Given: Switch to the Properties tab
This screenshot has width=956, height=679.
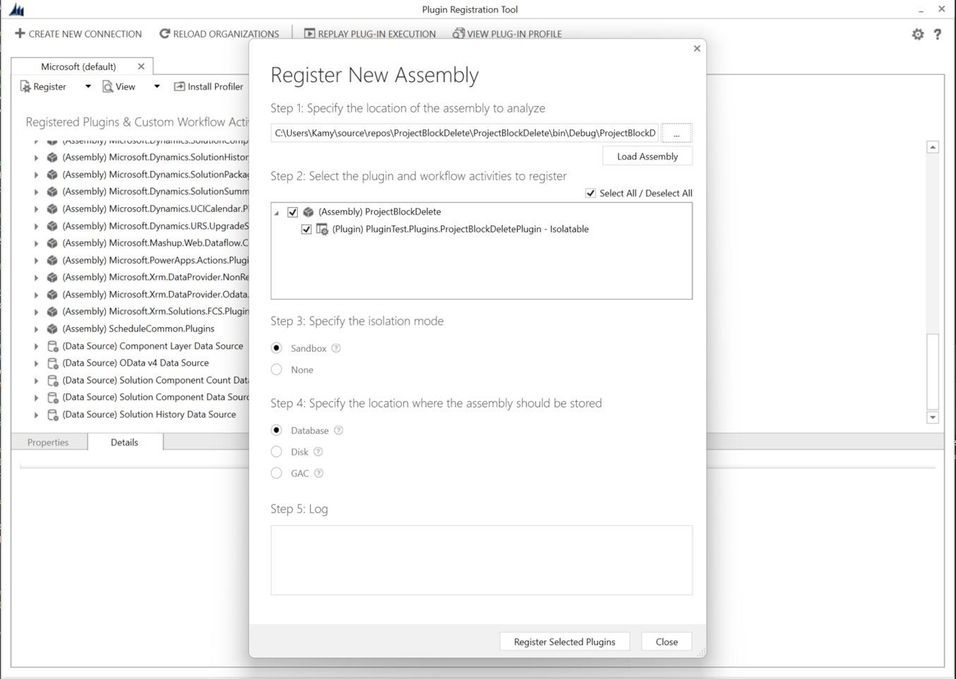Looking at the screenshot, I should (48, 443).
